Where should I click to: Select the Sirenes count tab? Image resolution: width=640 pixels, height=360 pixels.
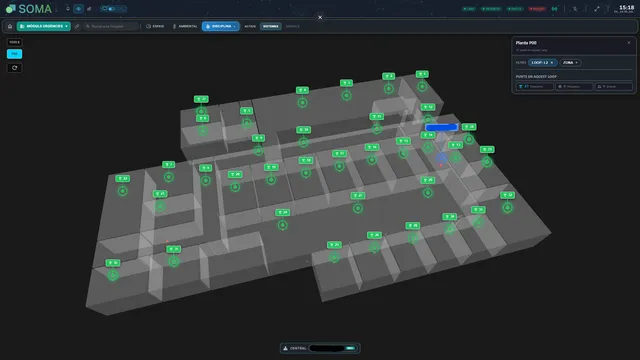613,87
